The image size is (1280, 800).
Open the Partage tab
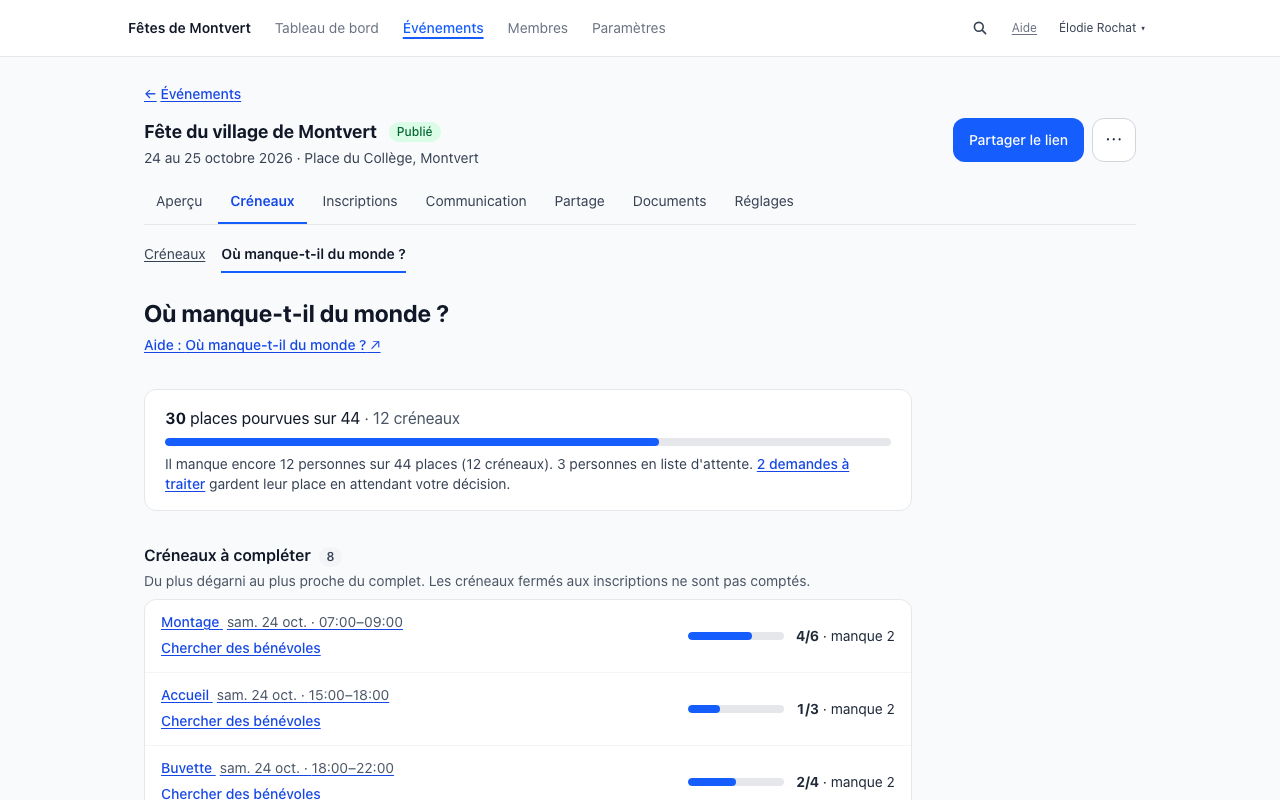pyautogui.click(x=580, y=201)
